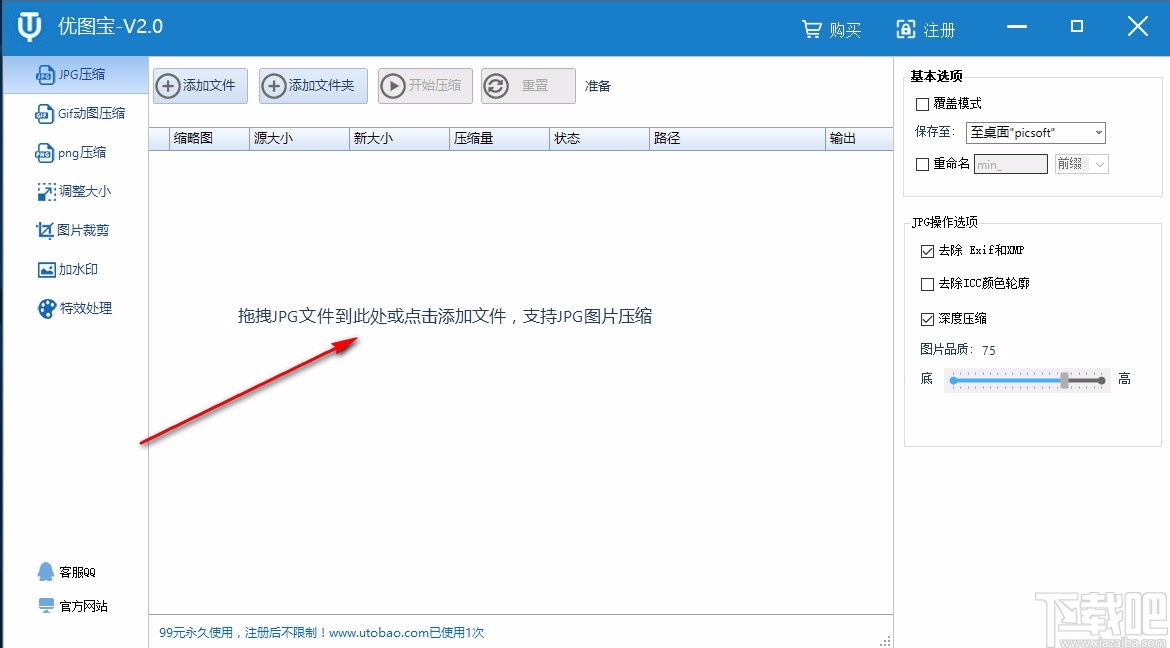Click the 重置 reset button
Screen dimensions: 1170x648
coord(527,86)
